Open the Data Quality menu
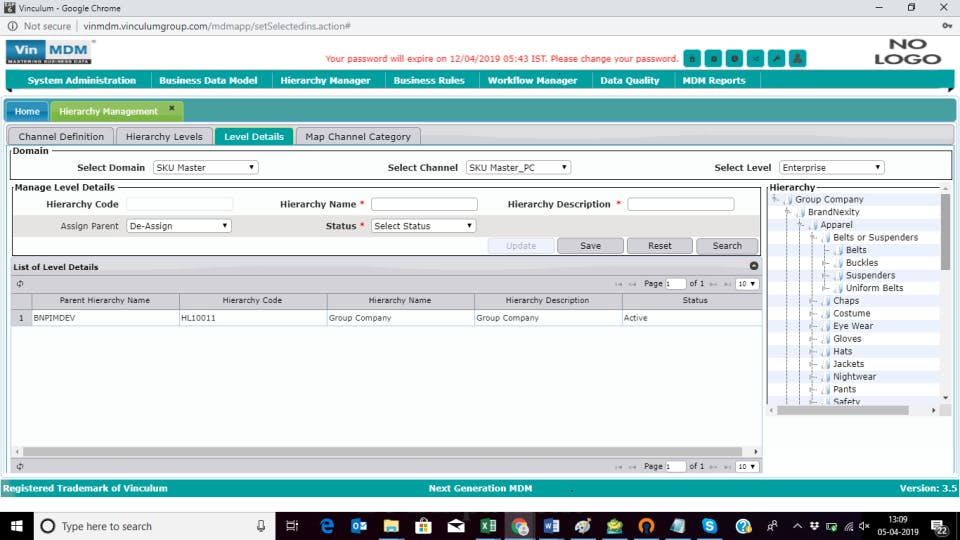Image resolution: width=960 pixels, height=540 pixels. pyautogui.click(x=629, y=80)
